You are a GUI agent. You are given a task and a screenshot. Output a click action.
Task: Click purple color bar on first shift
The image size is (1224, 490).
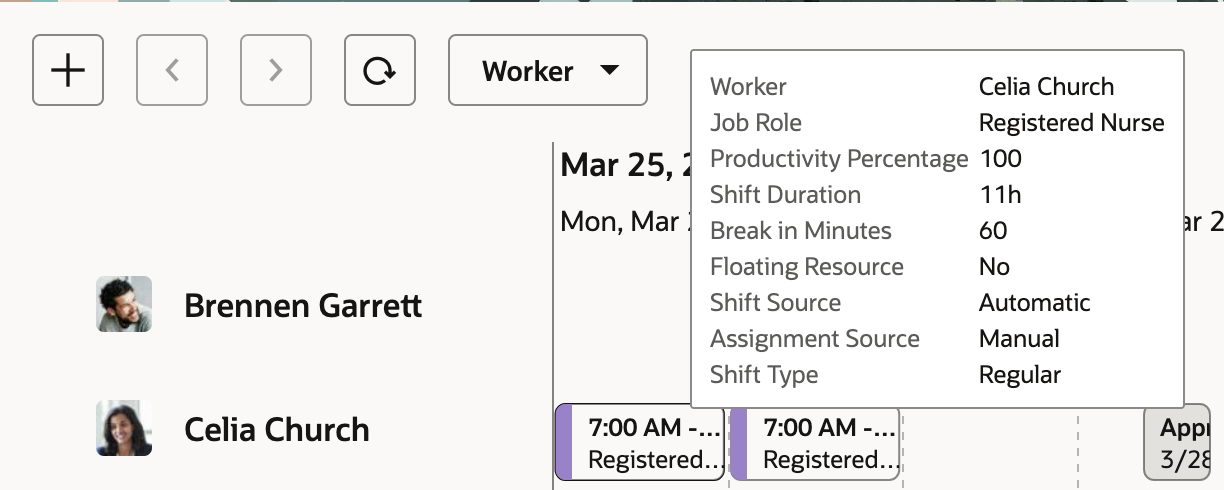563,444
